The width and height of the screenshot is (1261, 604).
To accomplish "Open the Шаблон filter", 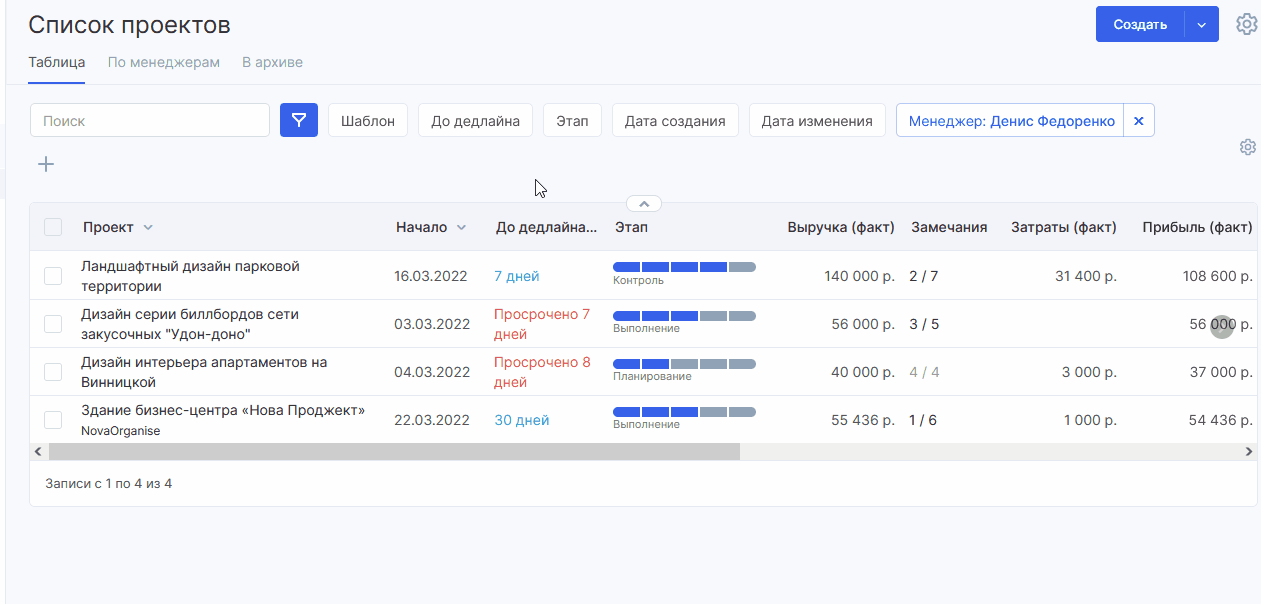I will tap(368, 121).
